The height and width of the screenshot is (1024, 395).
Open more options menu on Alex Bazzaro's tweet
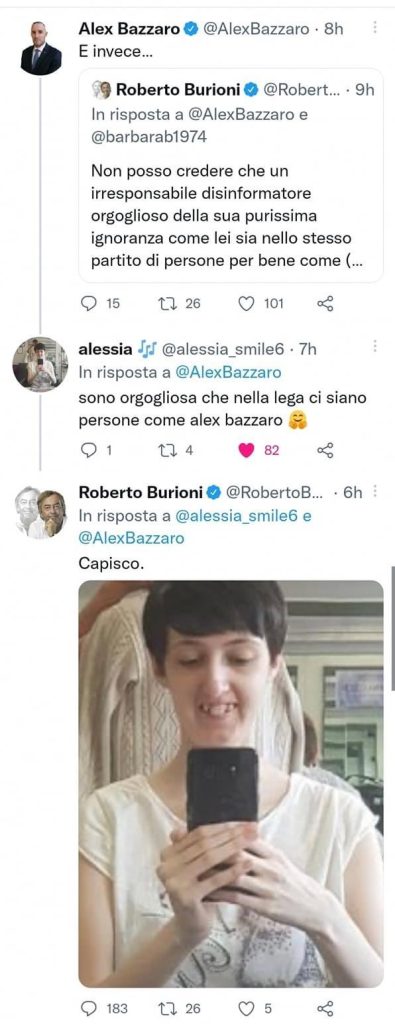pyautogui.click(x=375, y=27)
